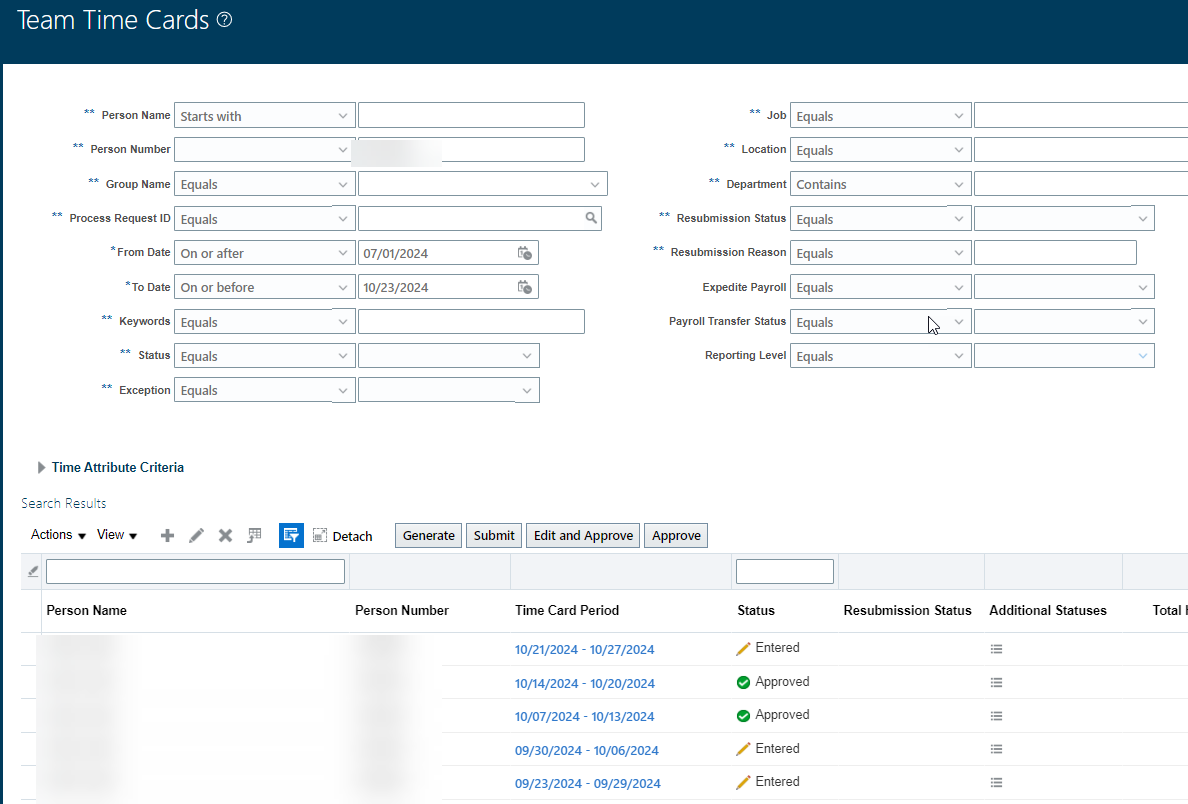Open the Reporting Level value dropdown
1188x804 pixels.
tap(1141, 355)
